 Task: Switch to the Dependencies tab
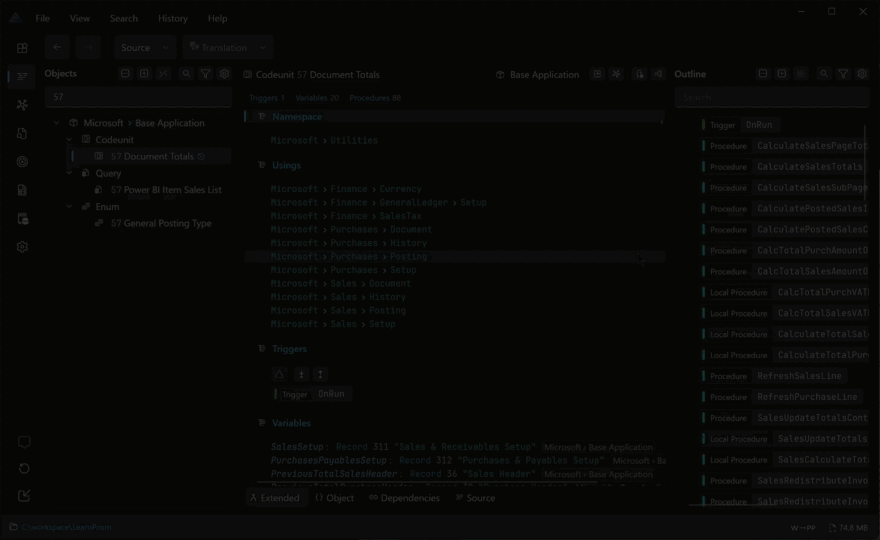(404, 498)
